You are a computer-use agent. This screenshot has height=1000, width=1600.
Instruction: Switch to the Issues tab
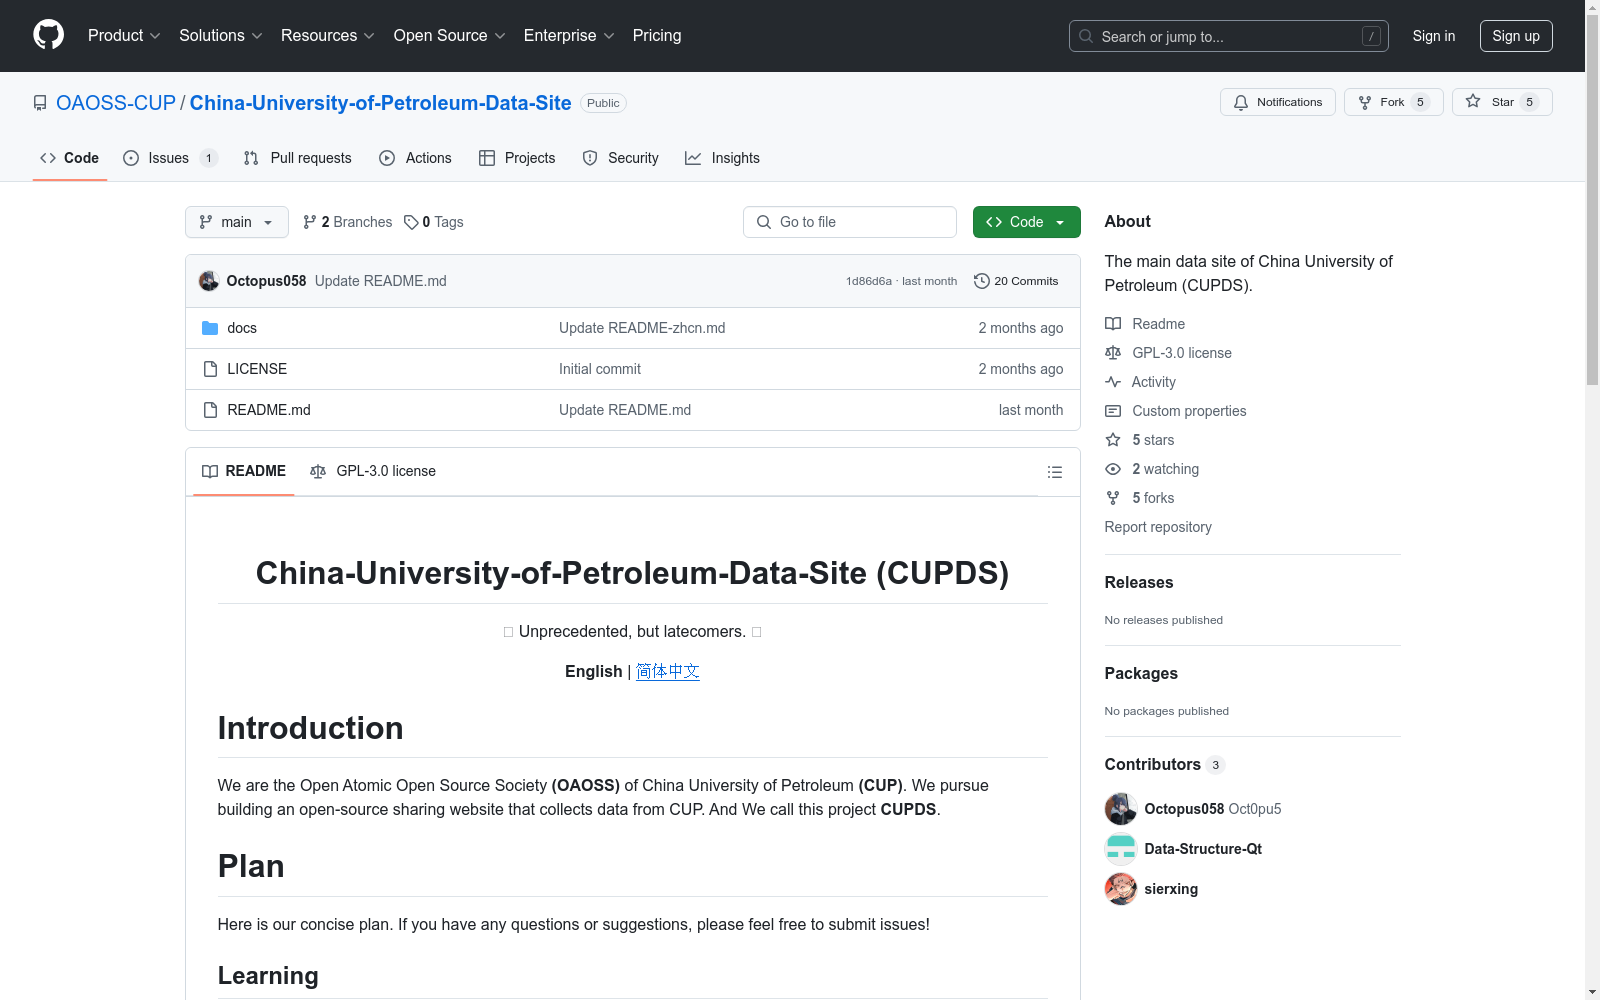pos(169,158)
